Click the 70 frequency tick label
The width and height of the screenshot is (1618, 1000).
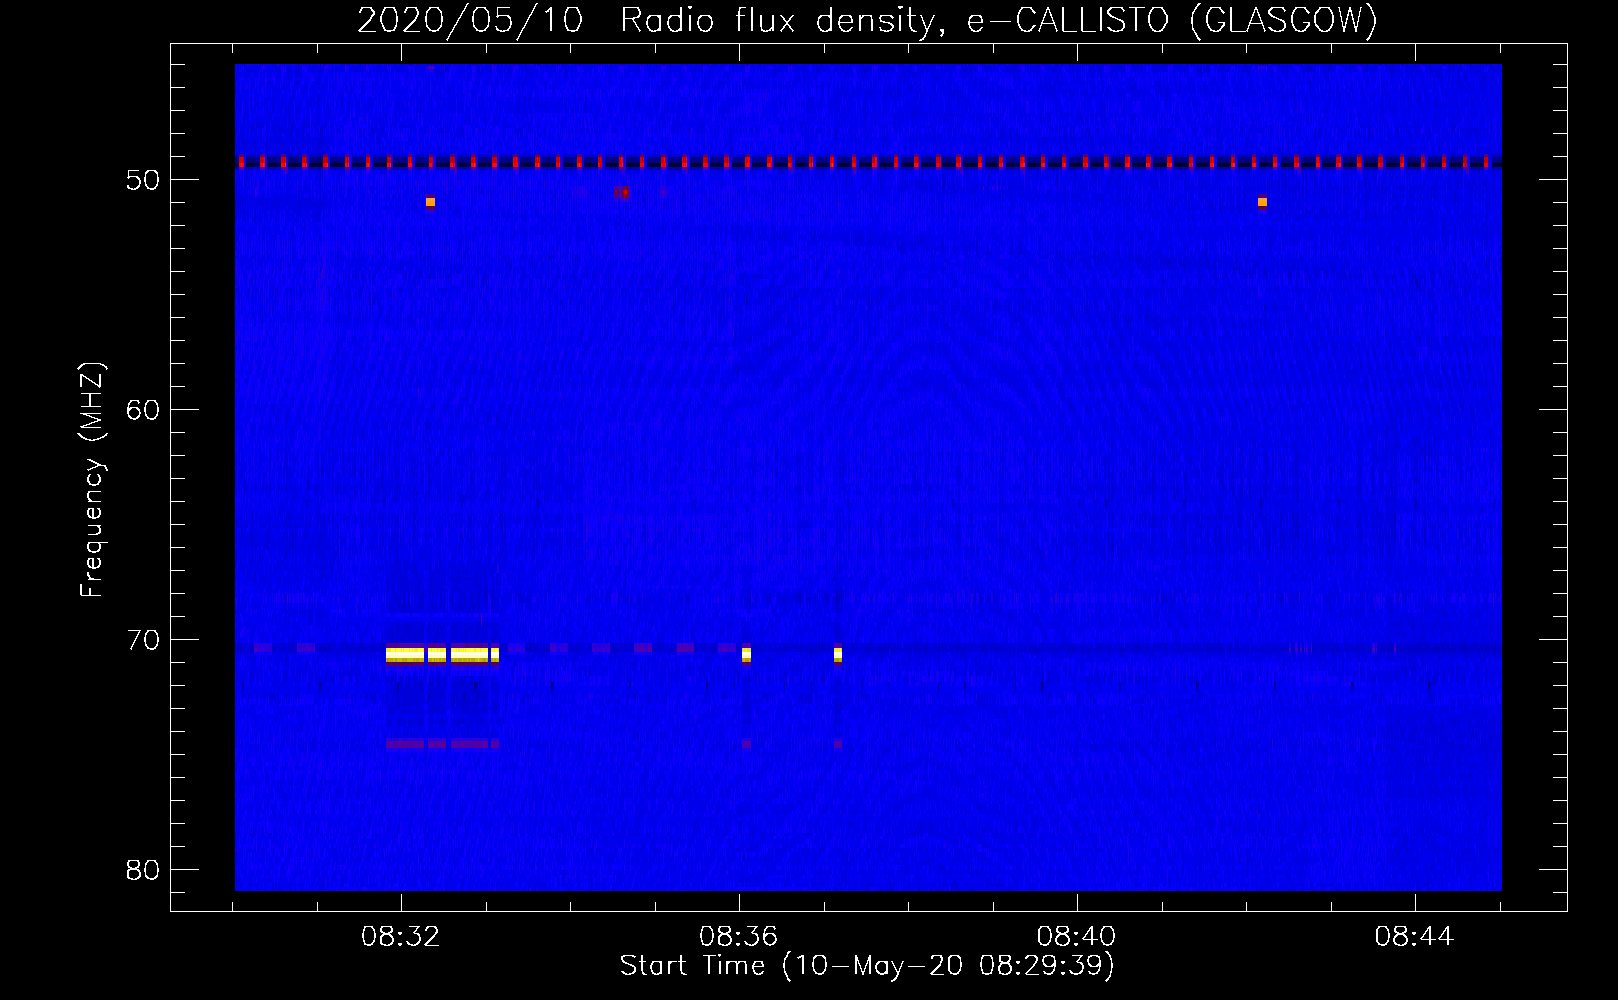pyautogui.click(x=143, y=640)
